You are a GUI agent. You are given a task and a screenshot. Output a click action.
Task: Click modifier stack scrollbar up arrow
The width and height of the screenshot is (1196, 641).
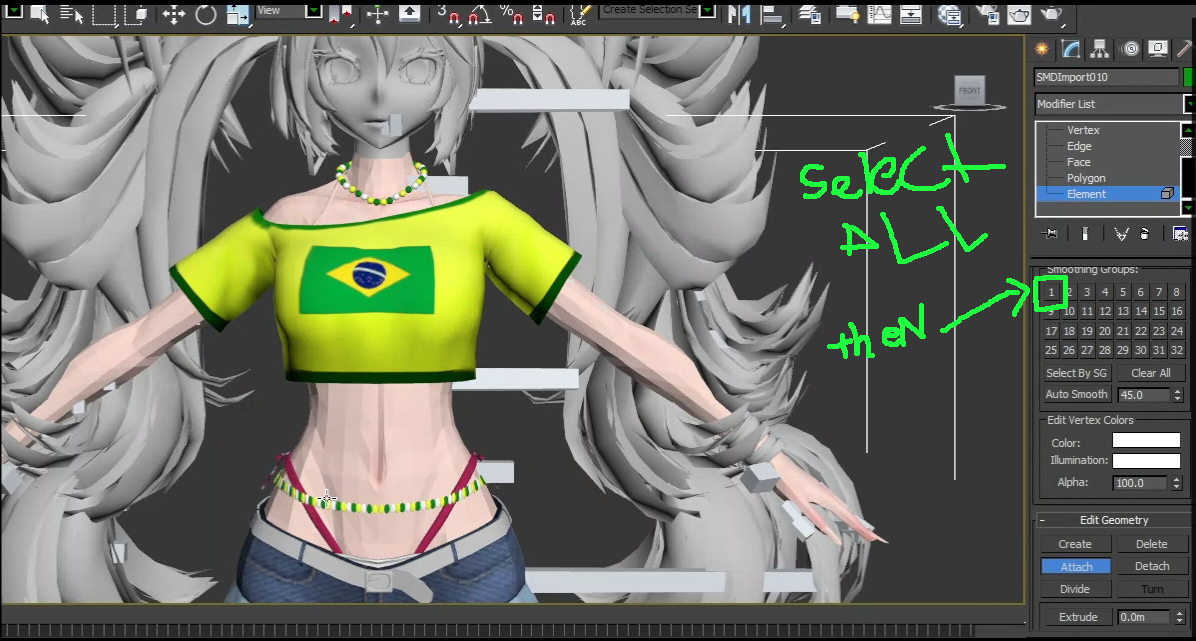point(1187,130)
